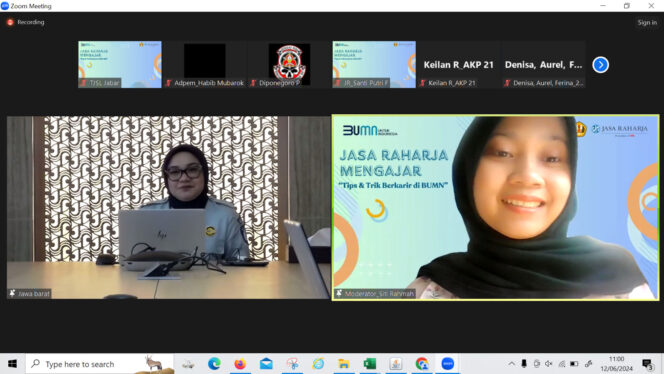Show next participants with blue arrow
This screenshot has width=664, height=374.
[x=600, y=65]
